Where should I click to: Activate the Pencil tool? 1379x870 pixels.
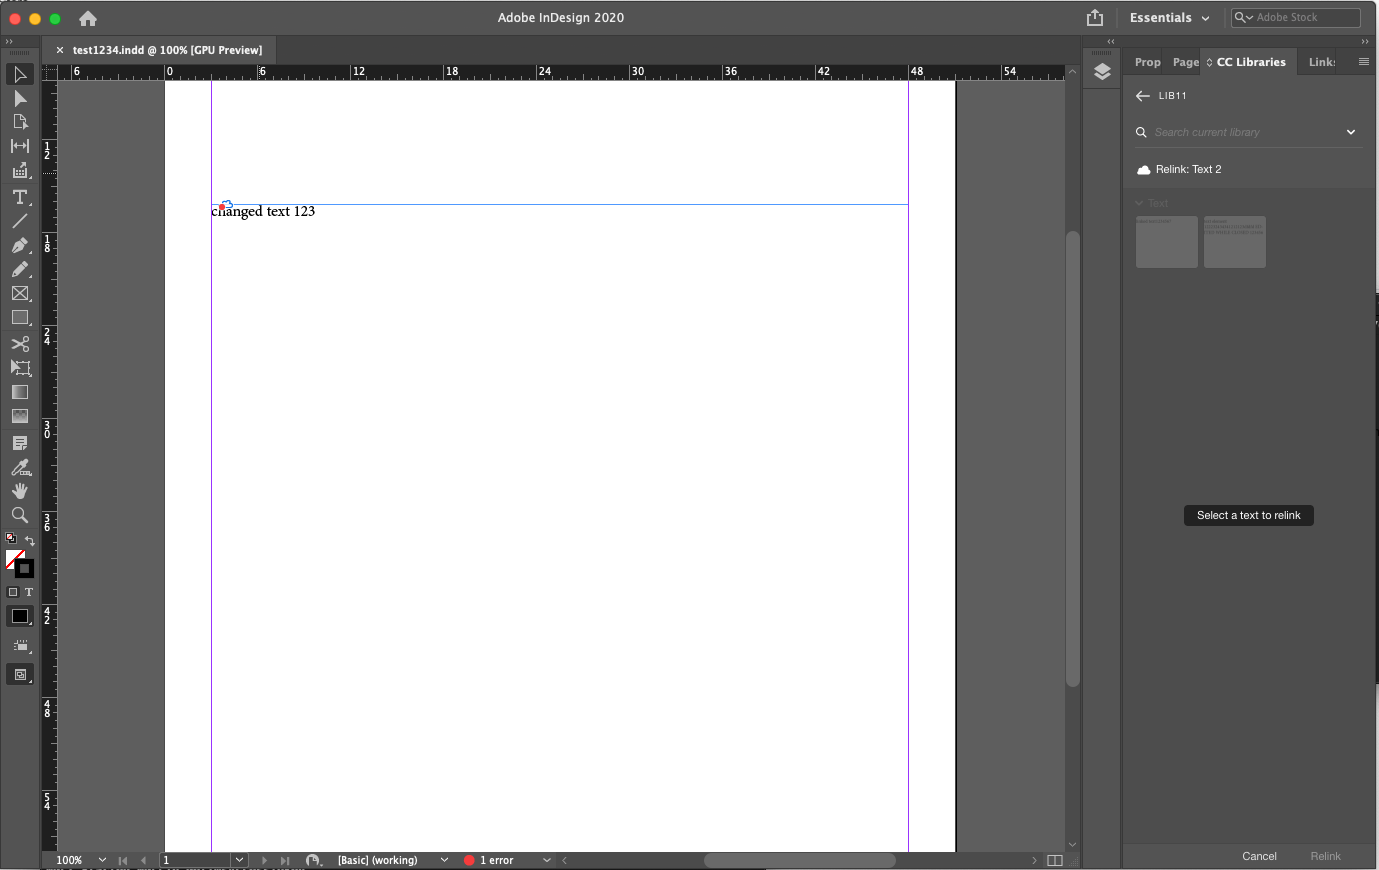click(20, 269)
